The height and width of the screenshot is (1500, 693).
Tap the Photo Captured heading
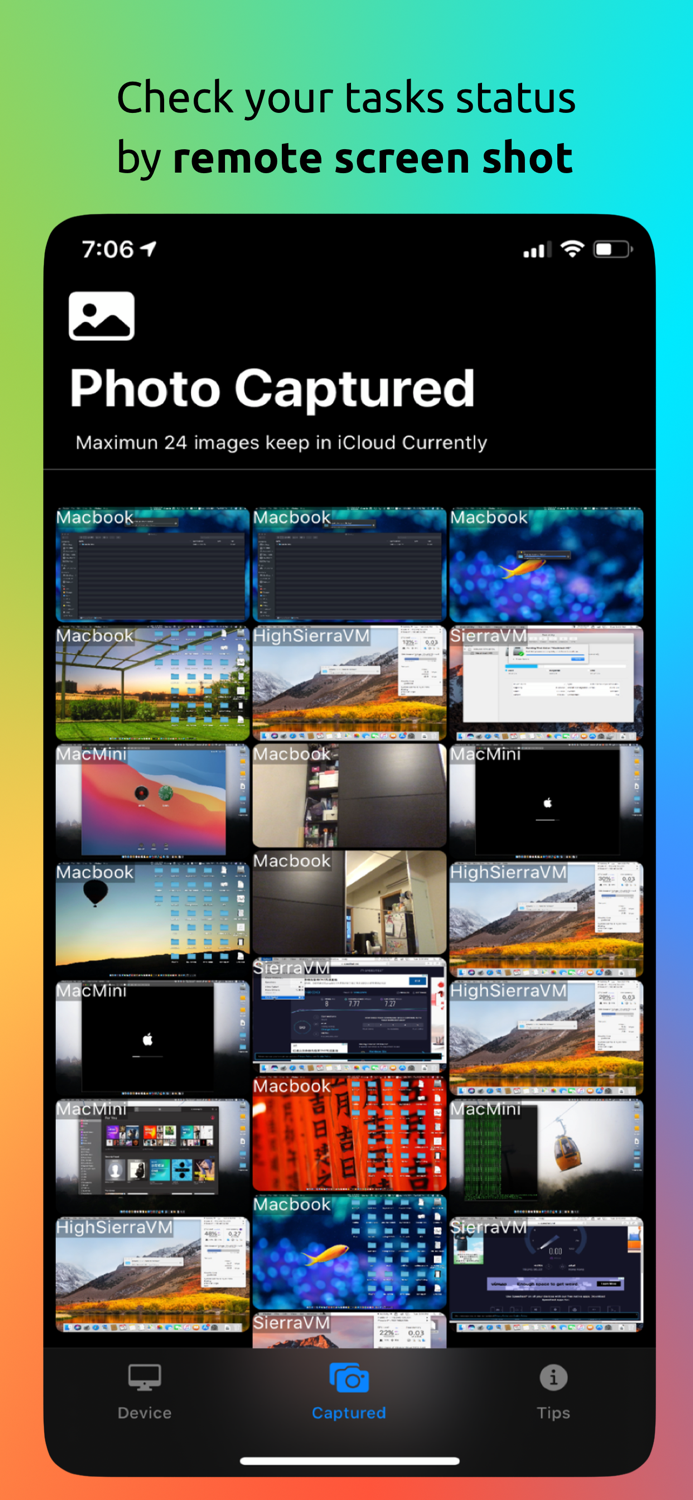point(272,388)
